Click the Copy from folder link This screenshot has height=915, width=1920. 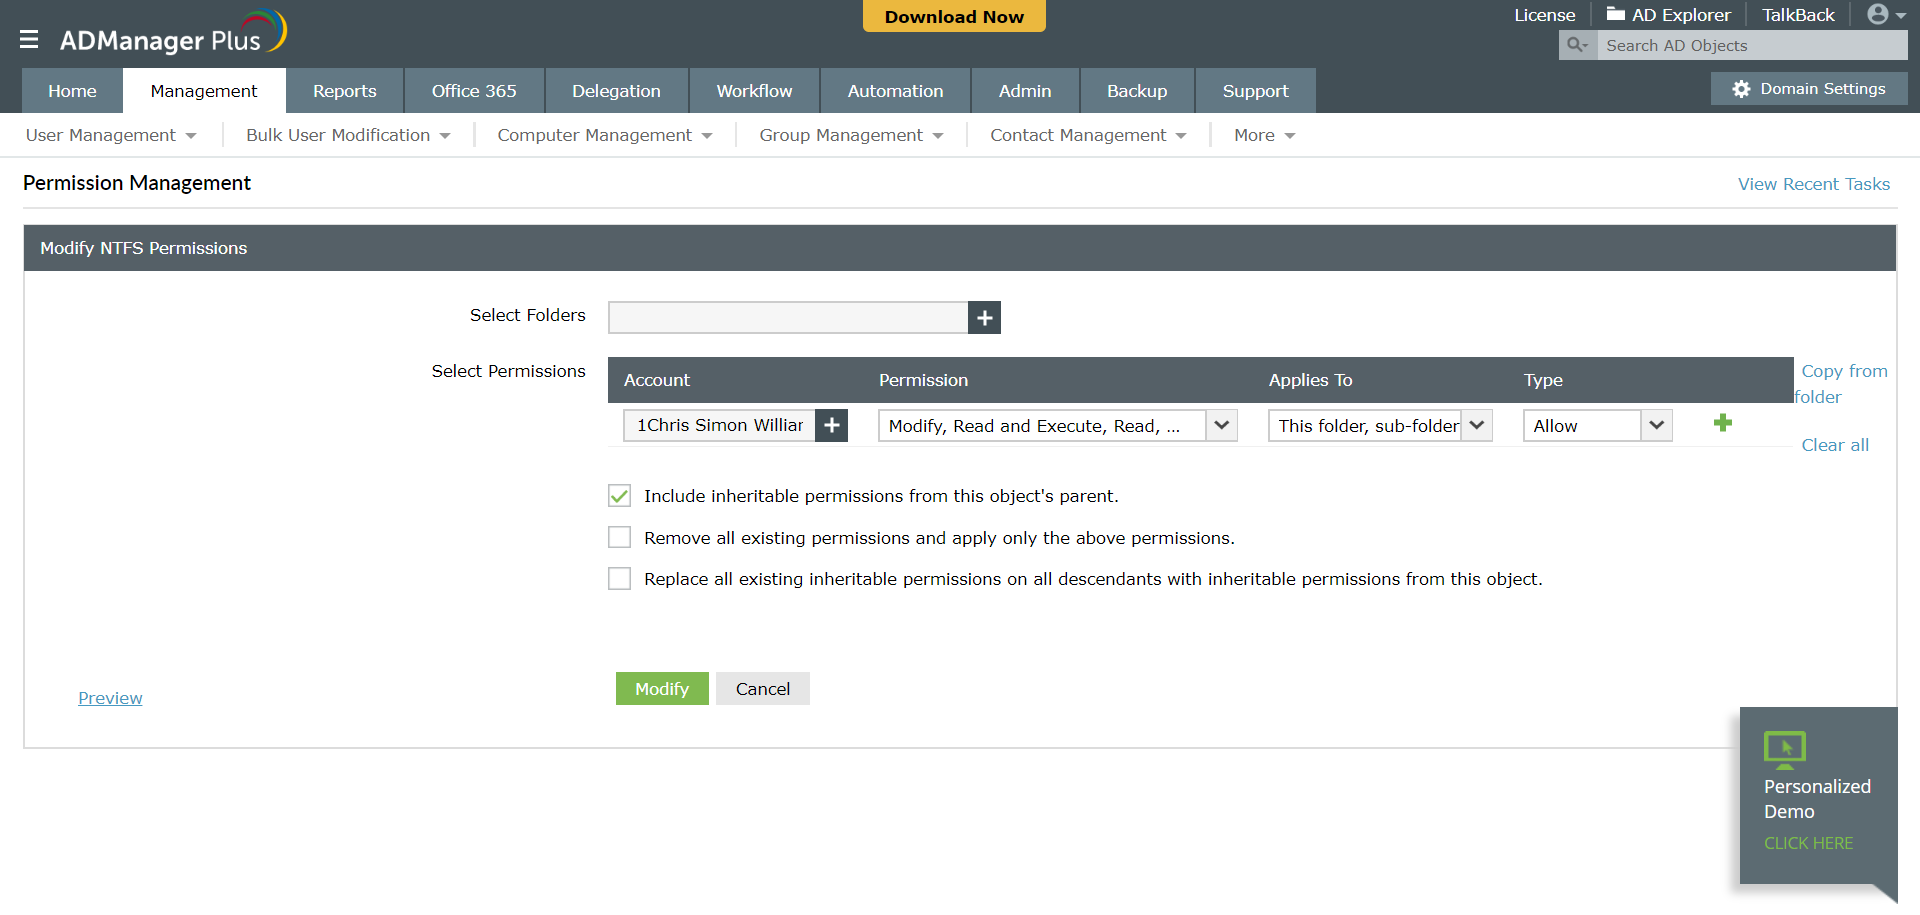1841,384
